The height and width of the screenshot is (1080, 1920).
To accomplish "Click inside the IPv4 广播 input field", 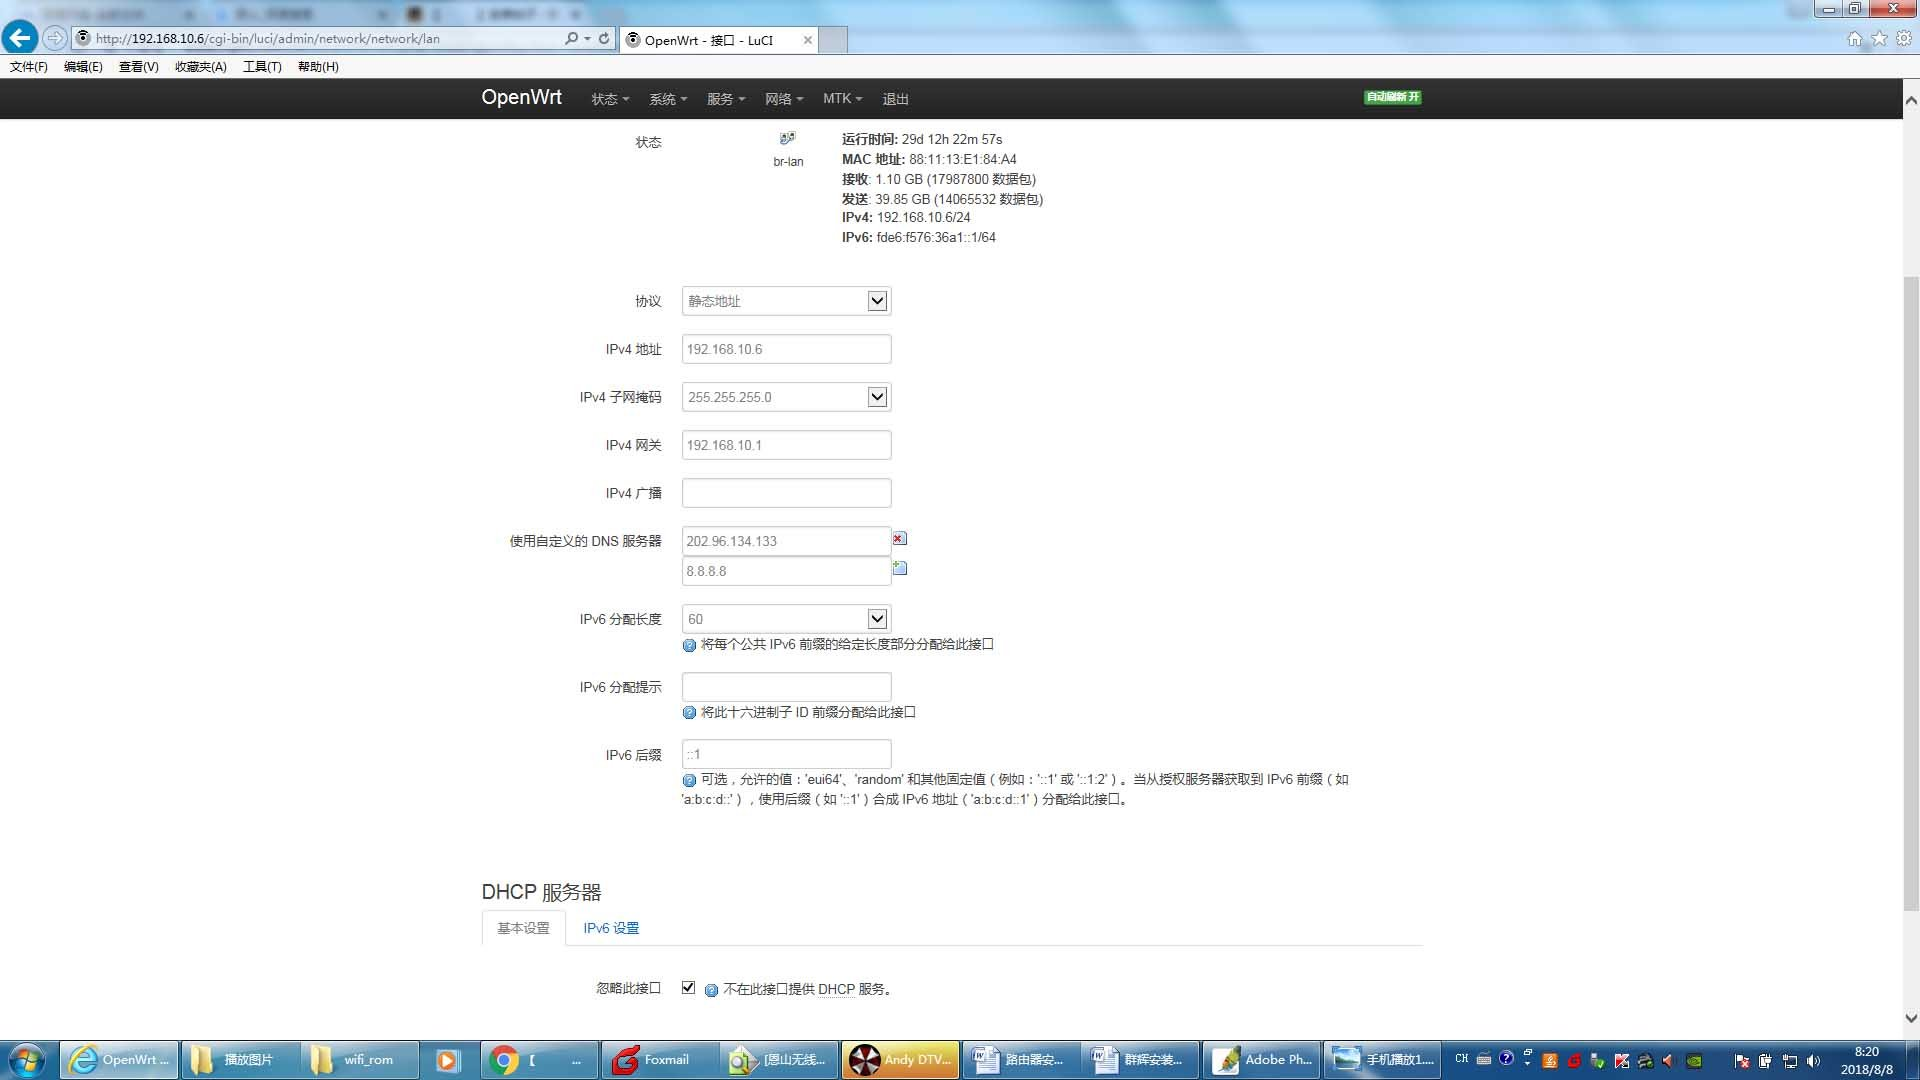I will pyautogui.click(x=786, y=492).
